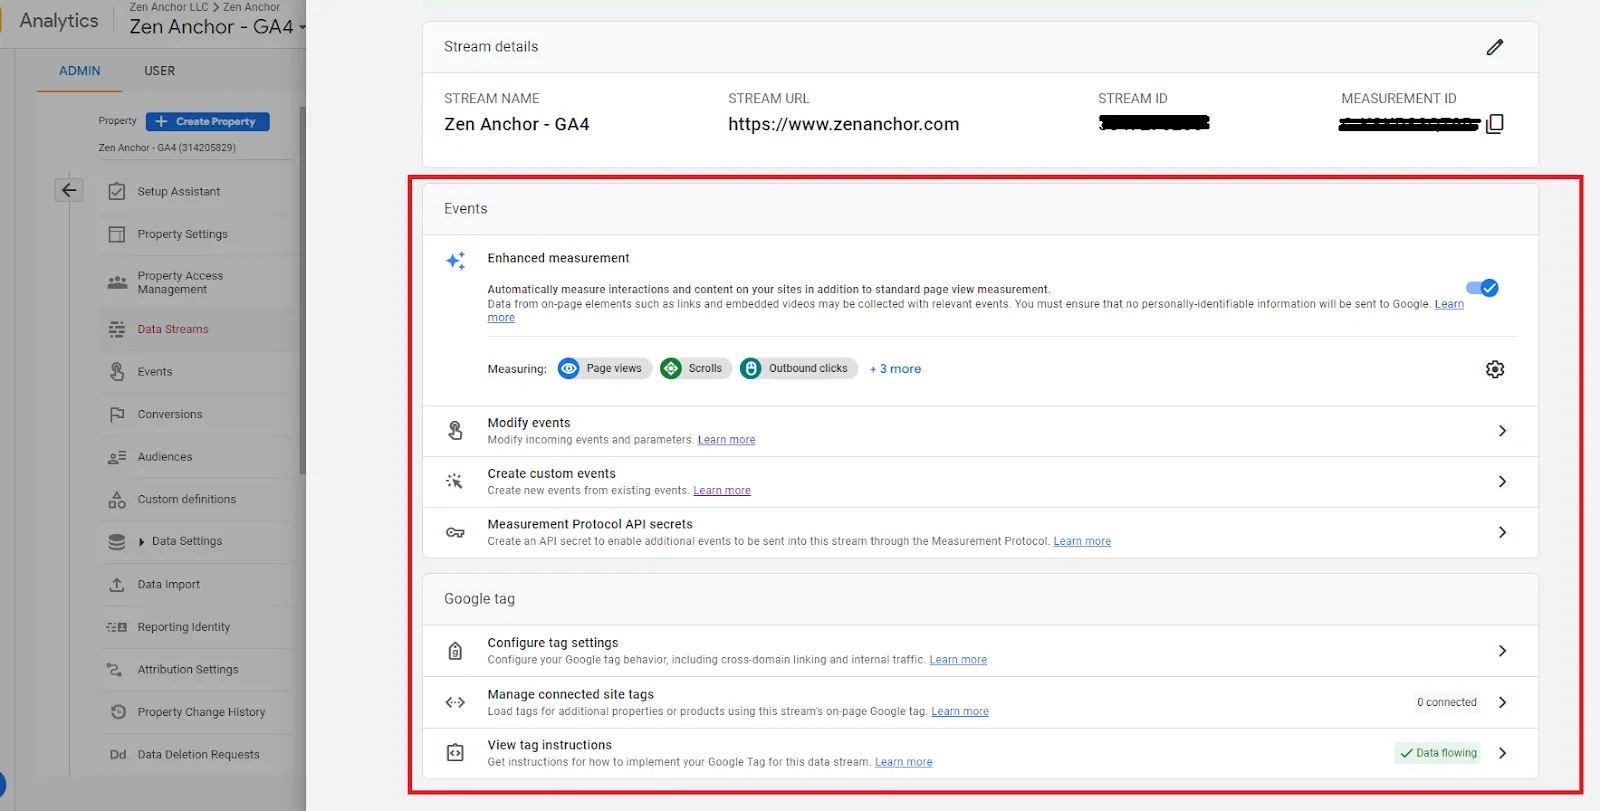Click the Data Streams icon
The height and width of the screenshot is (811, 1600).
pyautogui.click(x=117, y=329)
